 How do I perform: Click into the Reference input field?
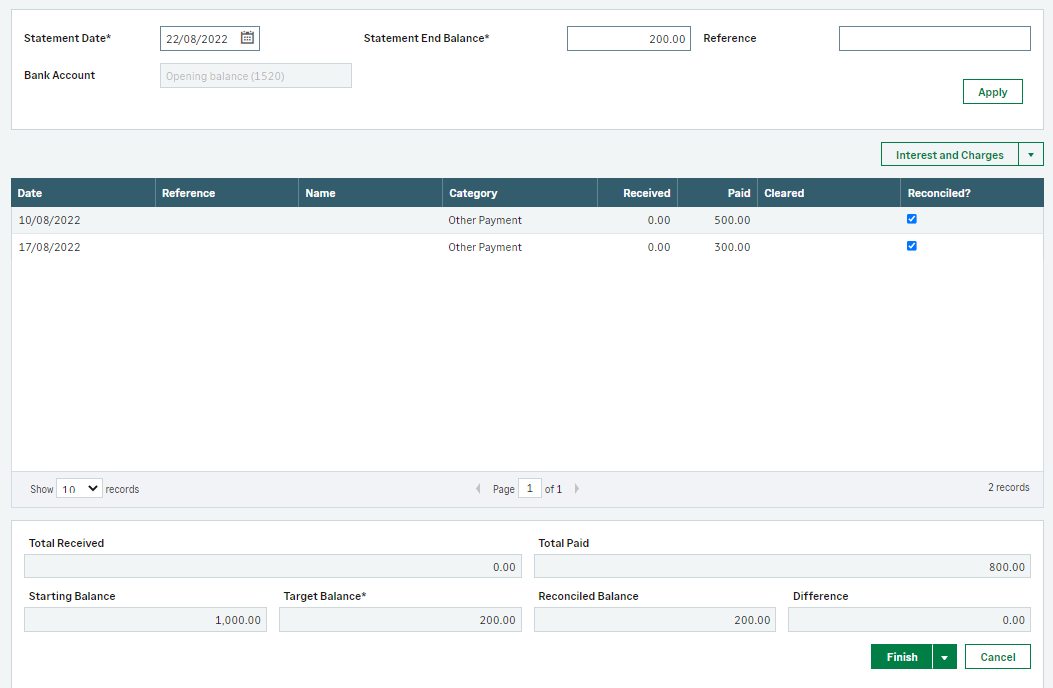pyautogui.click(x=934, y=39)
